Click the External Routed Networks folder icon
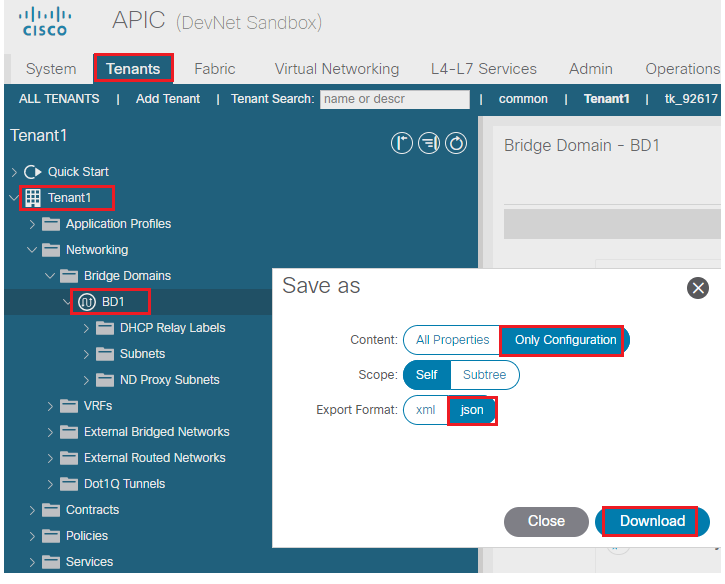 [x=69, y=458]
